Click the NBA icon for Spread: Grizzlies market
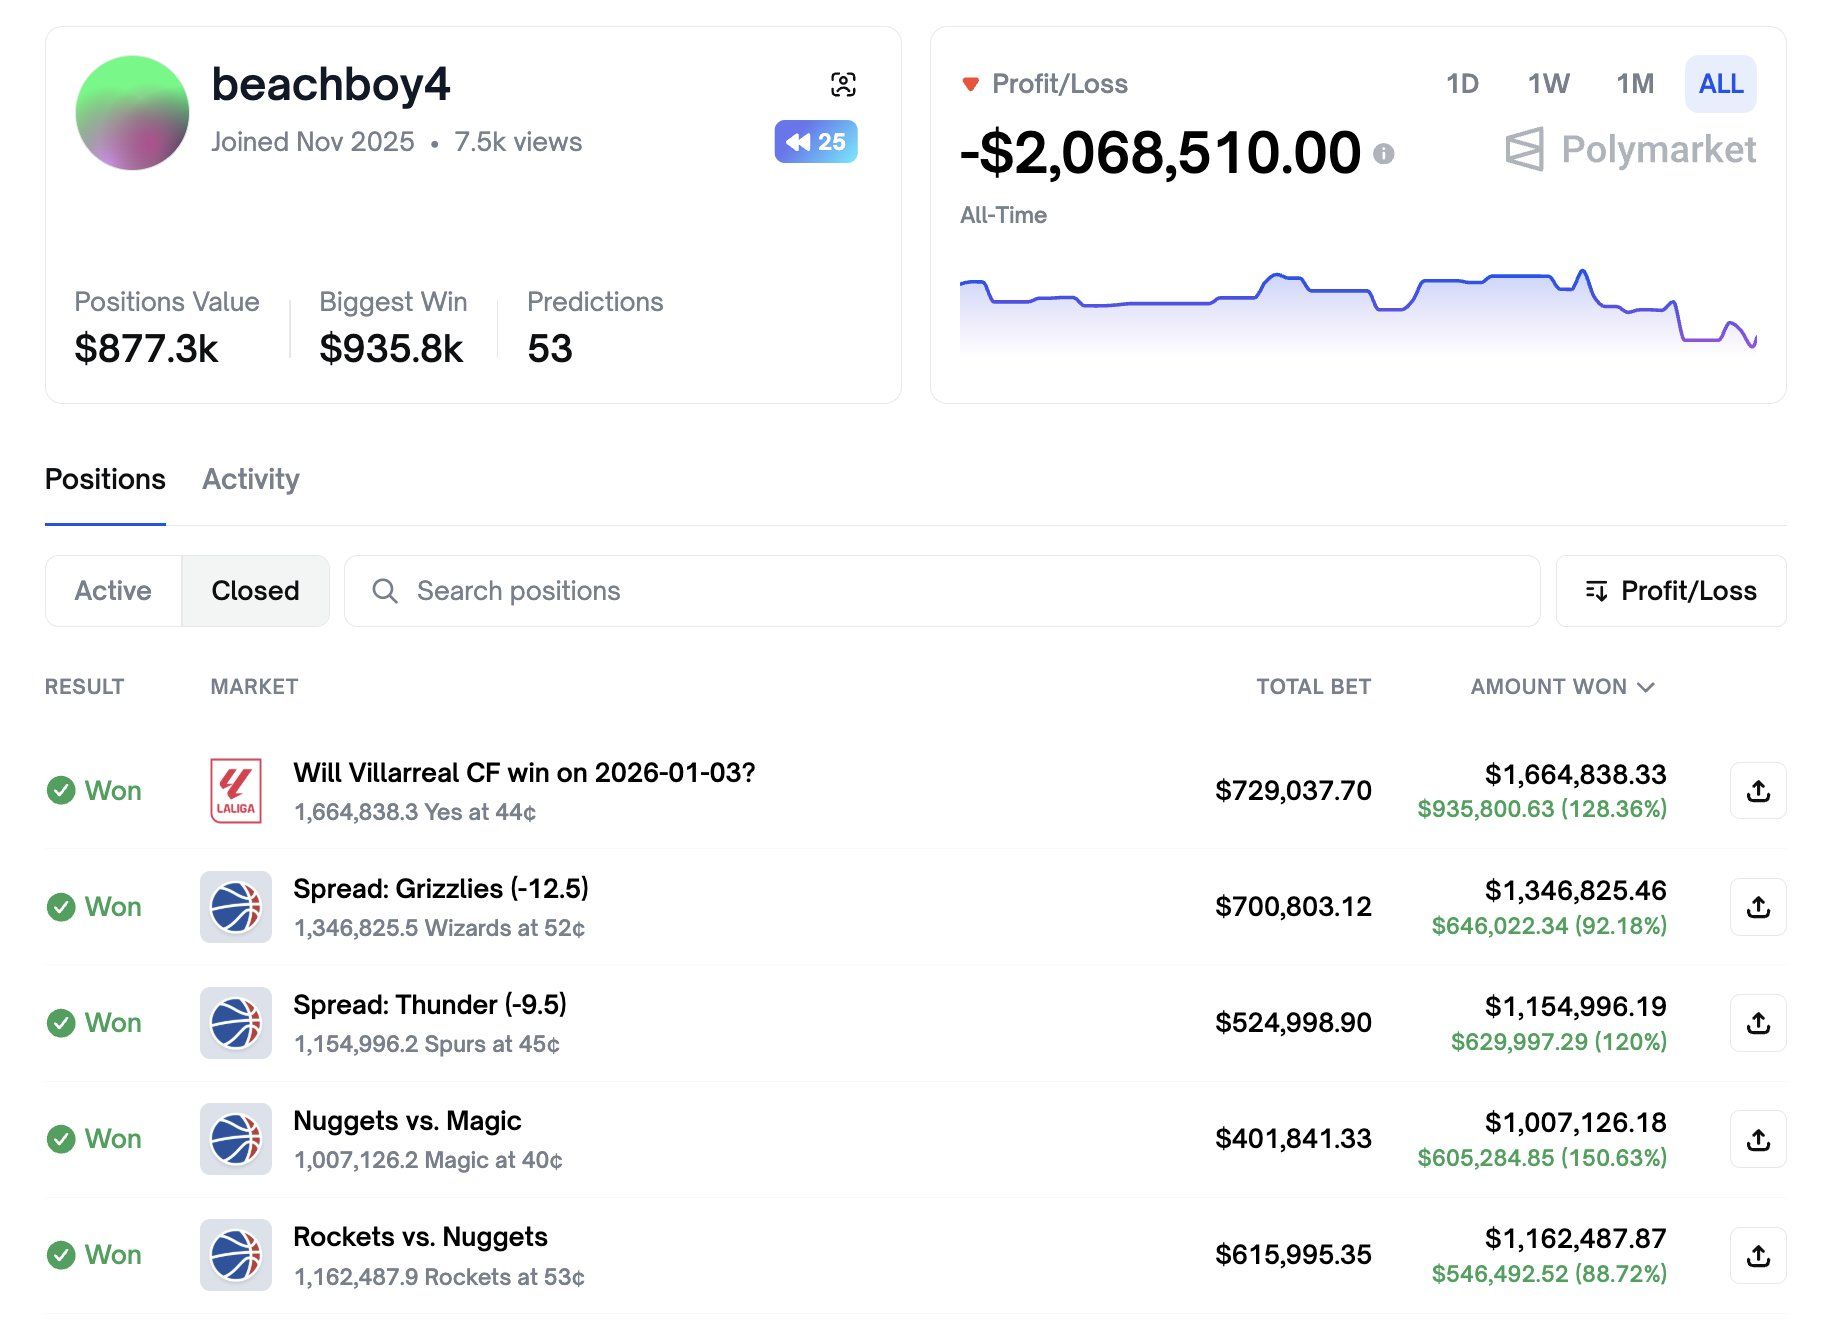 [x=235, y=906]
